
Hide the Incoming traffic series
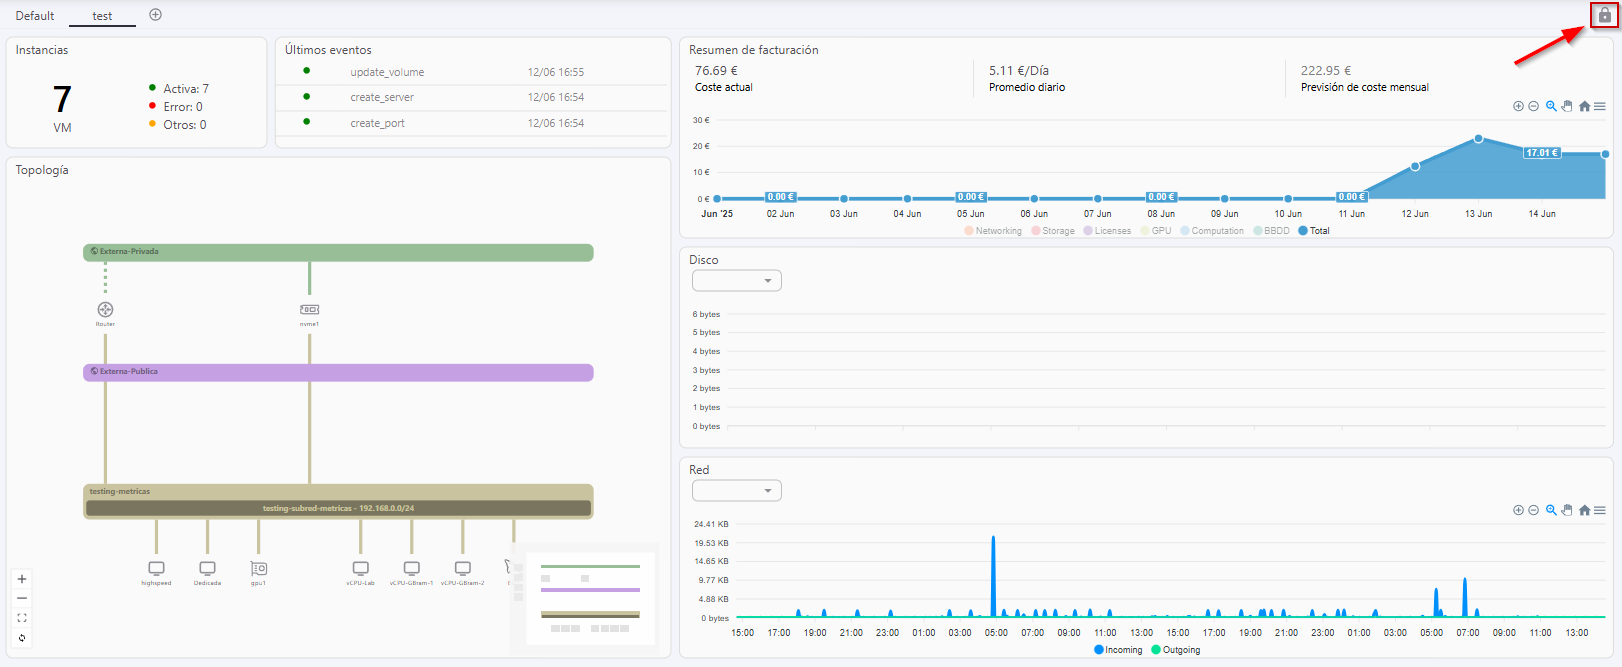pos(1118,650)
